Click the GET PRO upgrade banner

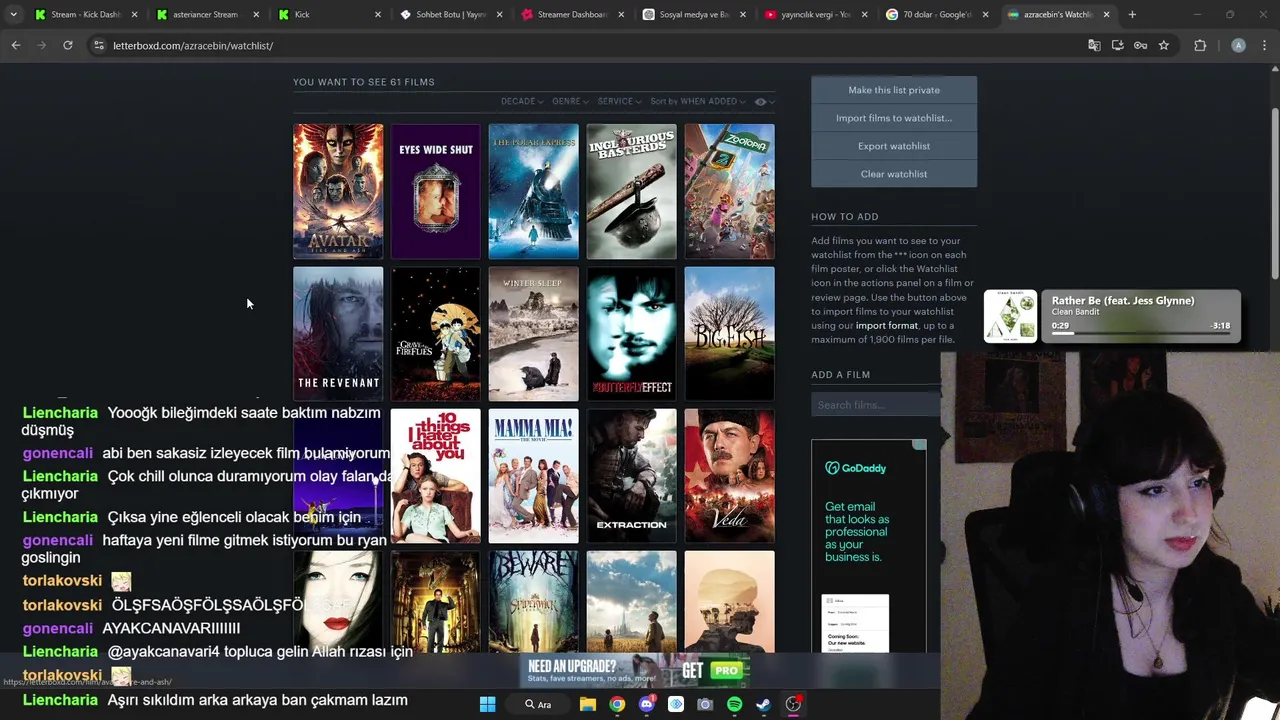pyautogui.click(x=634, y=670)
